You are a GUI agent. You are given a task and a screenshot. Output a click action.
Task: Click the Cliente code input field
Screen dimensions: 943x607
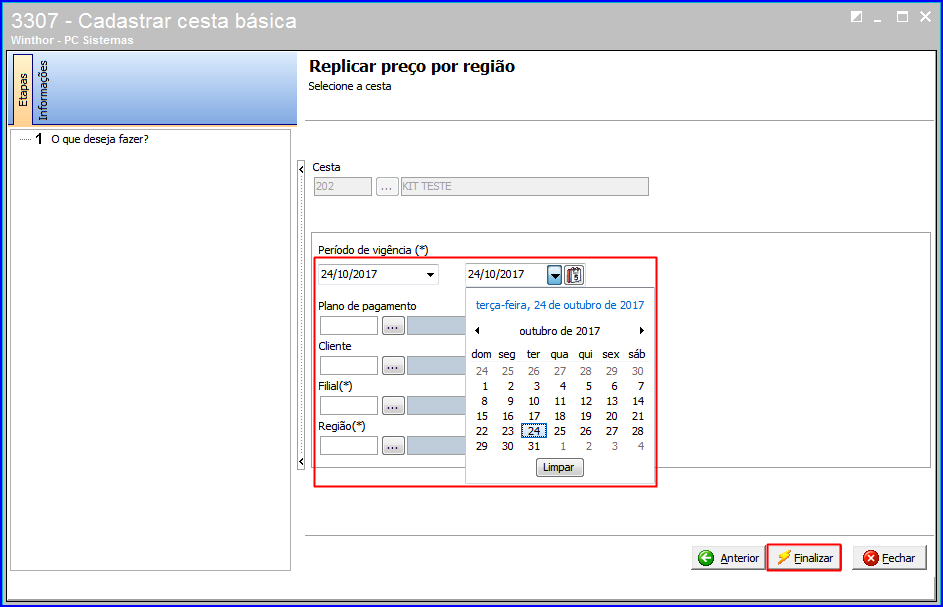tap(349, 366)
